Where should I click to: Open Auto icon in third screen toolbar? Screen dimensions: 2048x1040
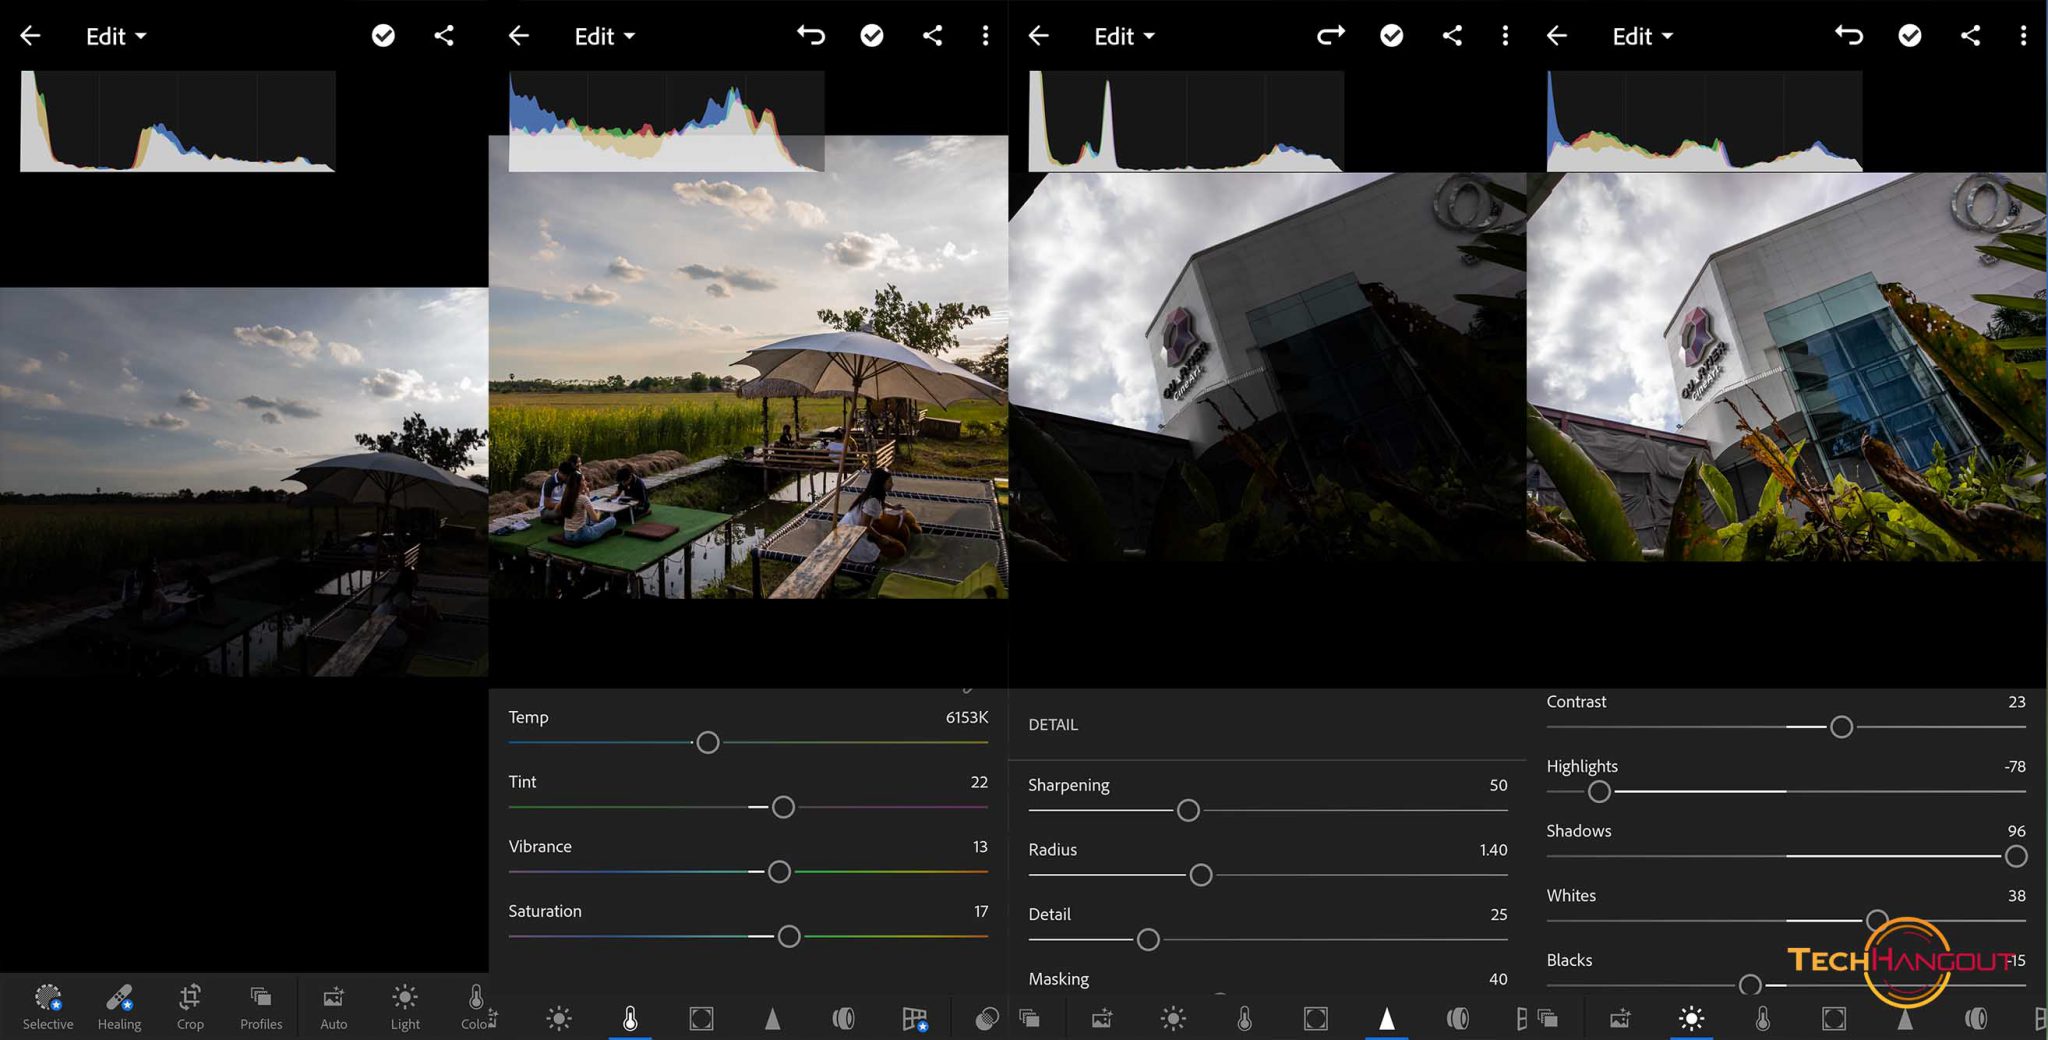(x=1101, y=1019)
